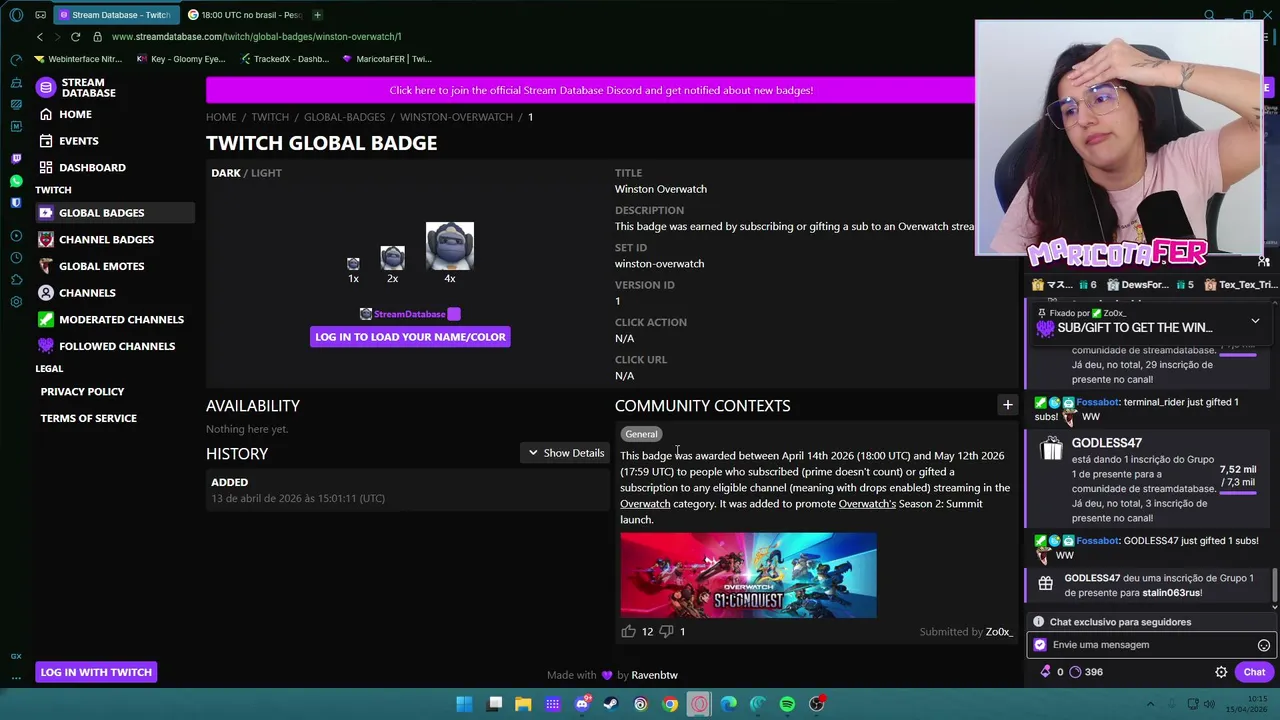Open the Overwatch S1 Conquest image
The image size is (1280, 720).
[x=748, y=575]
